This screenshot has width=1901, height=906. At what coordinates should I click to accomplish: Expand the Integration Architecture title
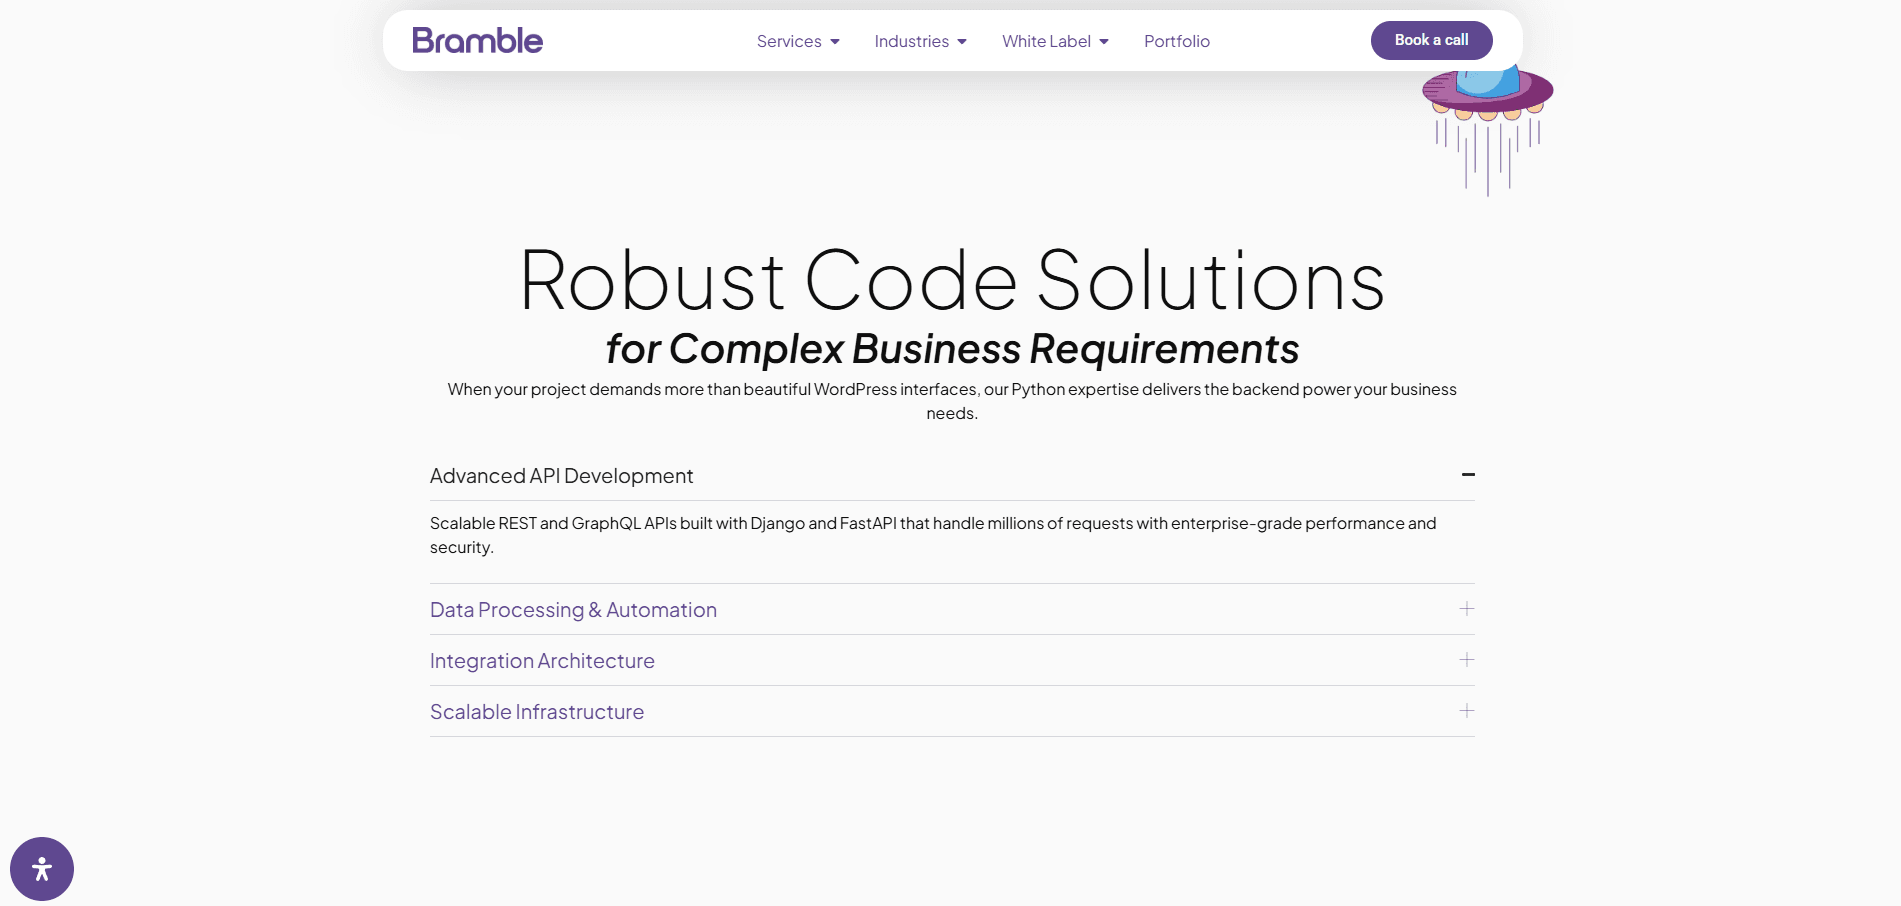[x=542, y=661]
